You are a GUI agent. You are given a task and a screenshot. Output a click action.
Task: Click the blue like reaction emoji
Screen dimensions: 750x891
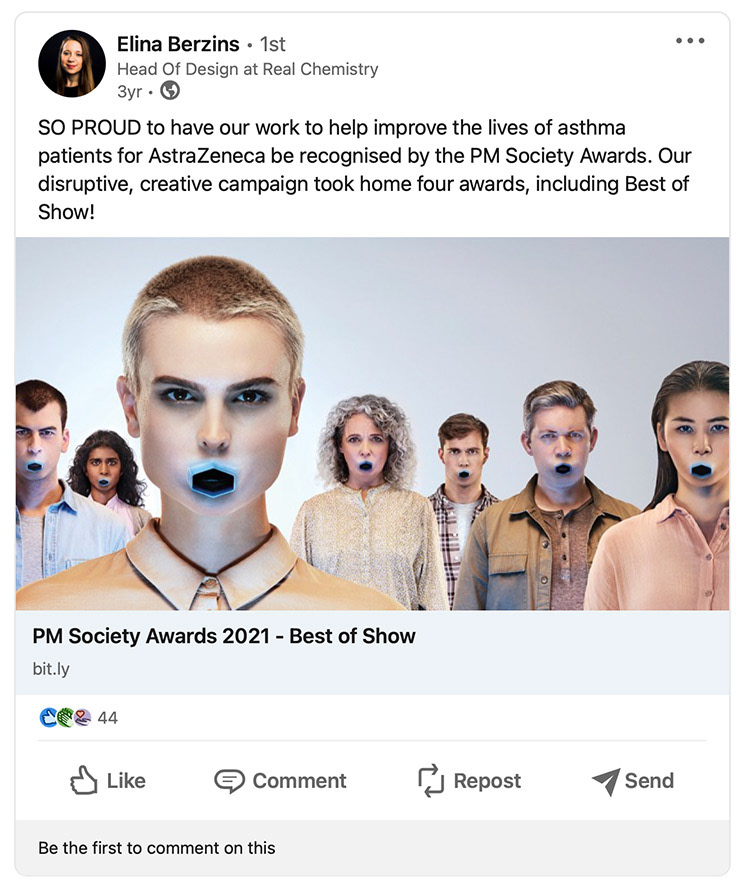point(48,718)
